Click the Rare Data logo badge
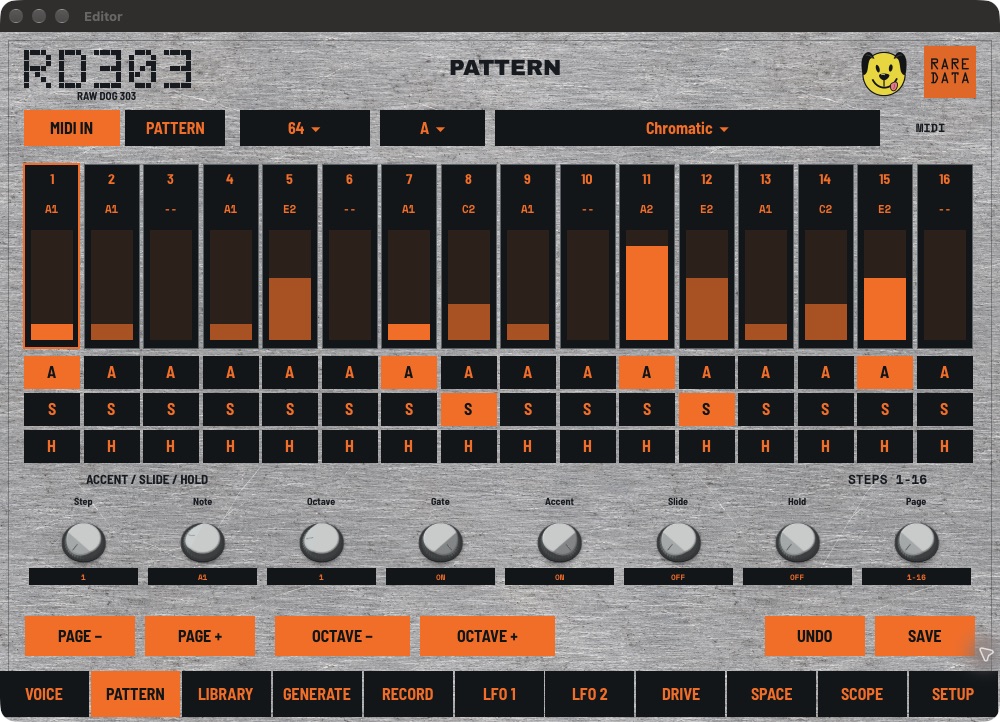 [950, 71]
